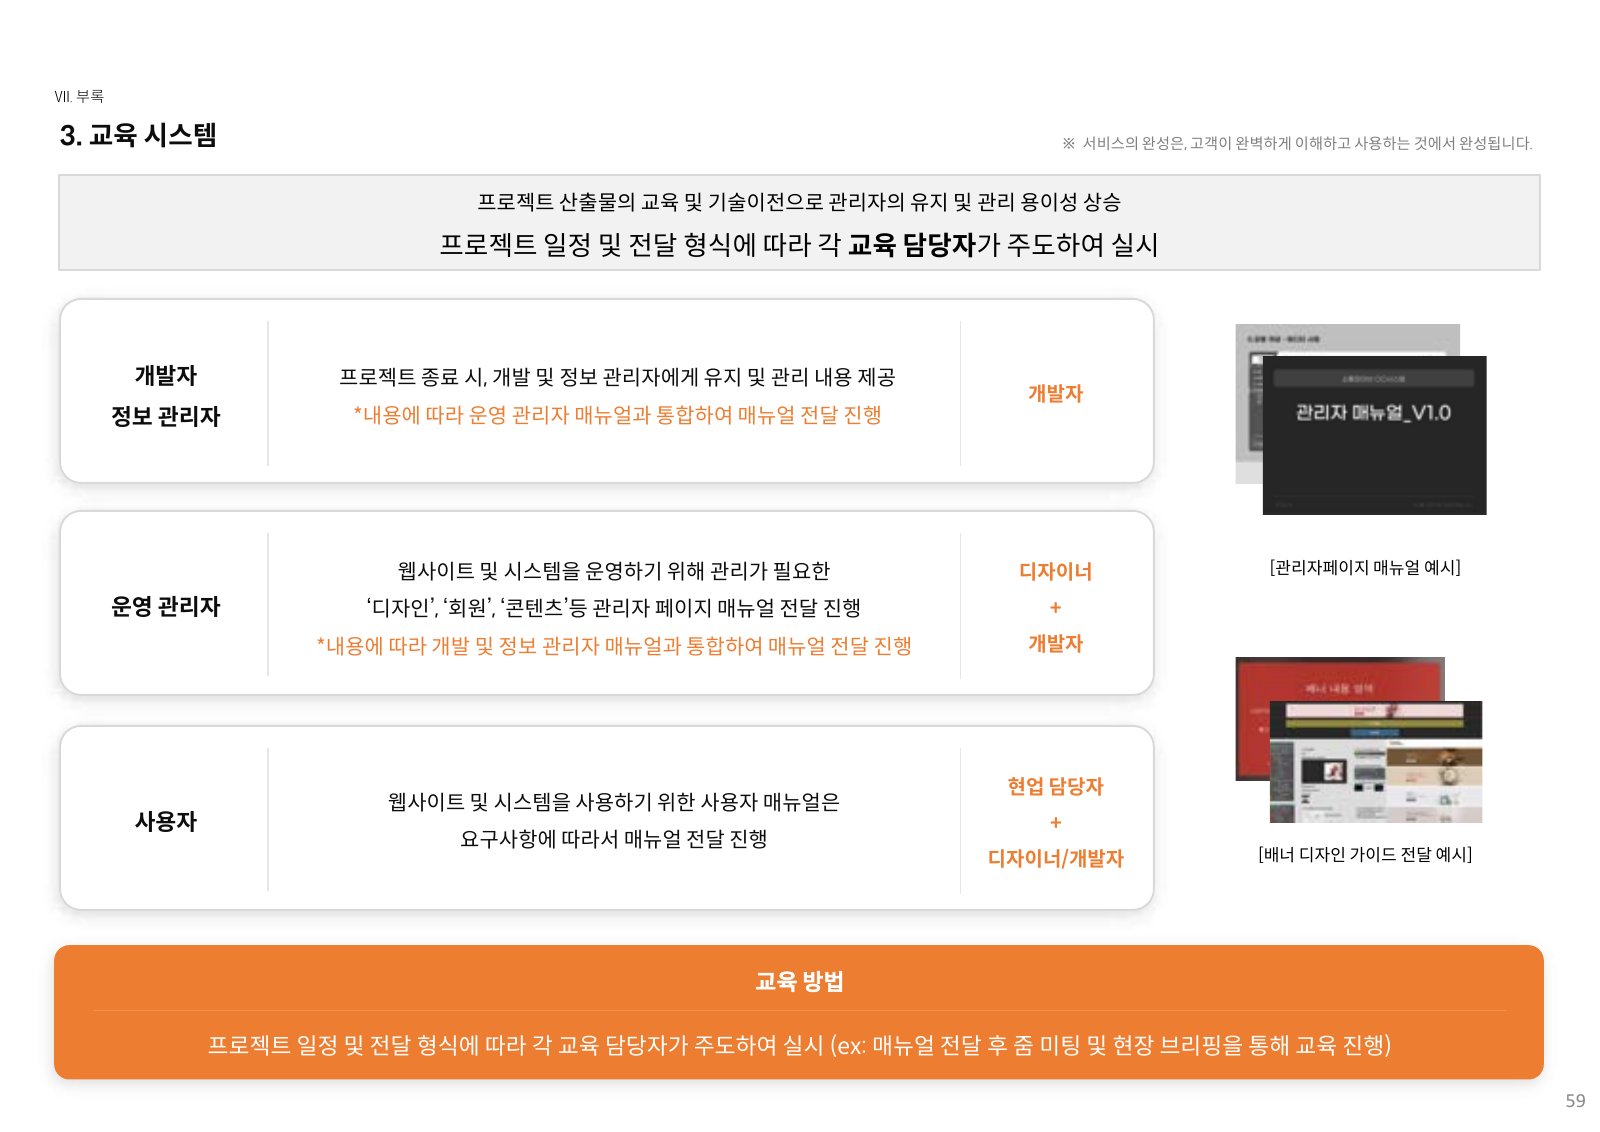Select the '정보 관리자' row title
Screen dimensions: 1600x1132
(166, 416)
